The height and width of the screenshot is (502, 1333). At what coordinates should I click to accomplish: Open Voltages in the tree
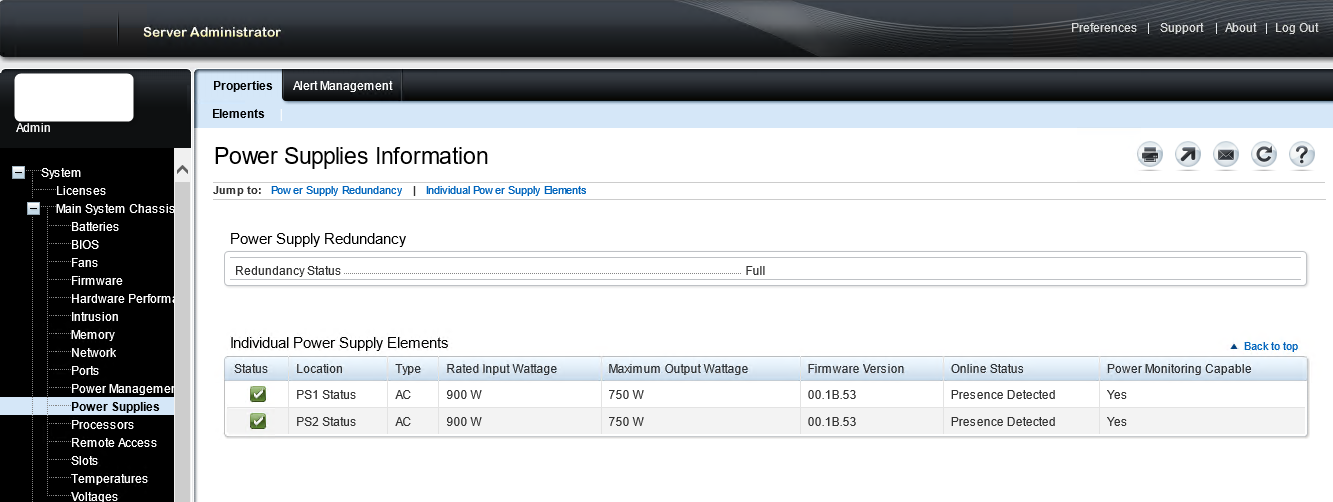[94, 496]
